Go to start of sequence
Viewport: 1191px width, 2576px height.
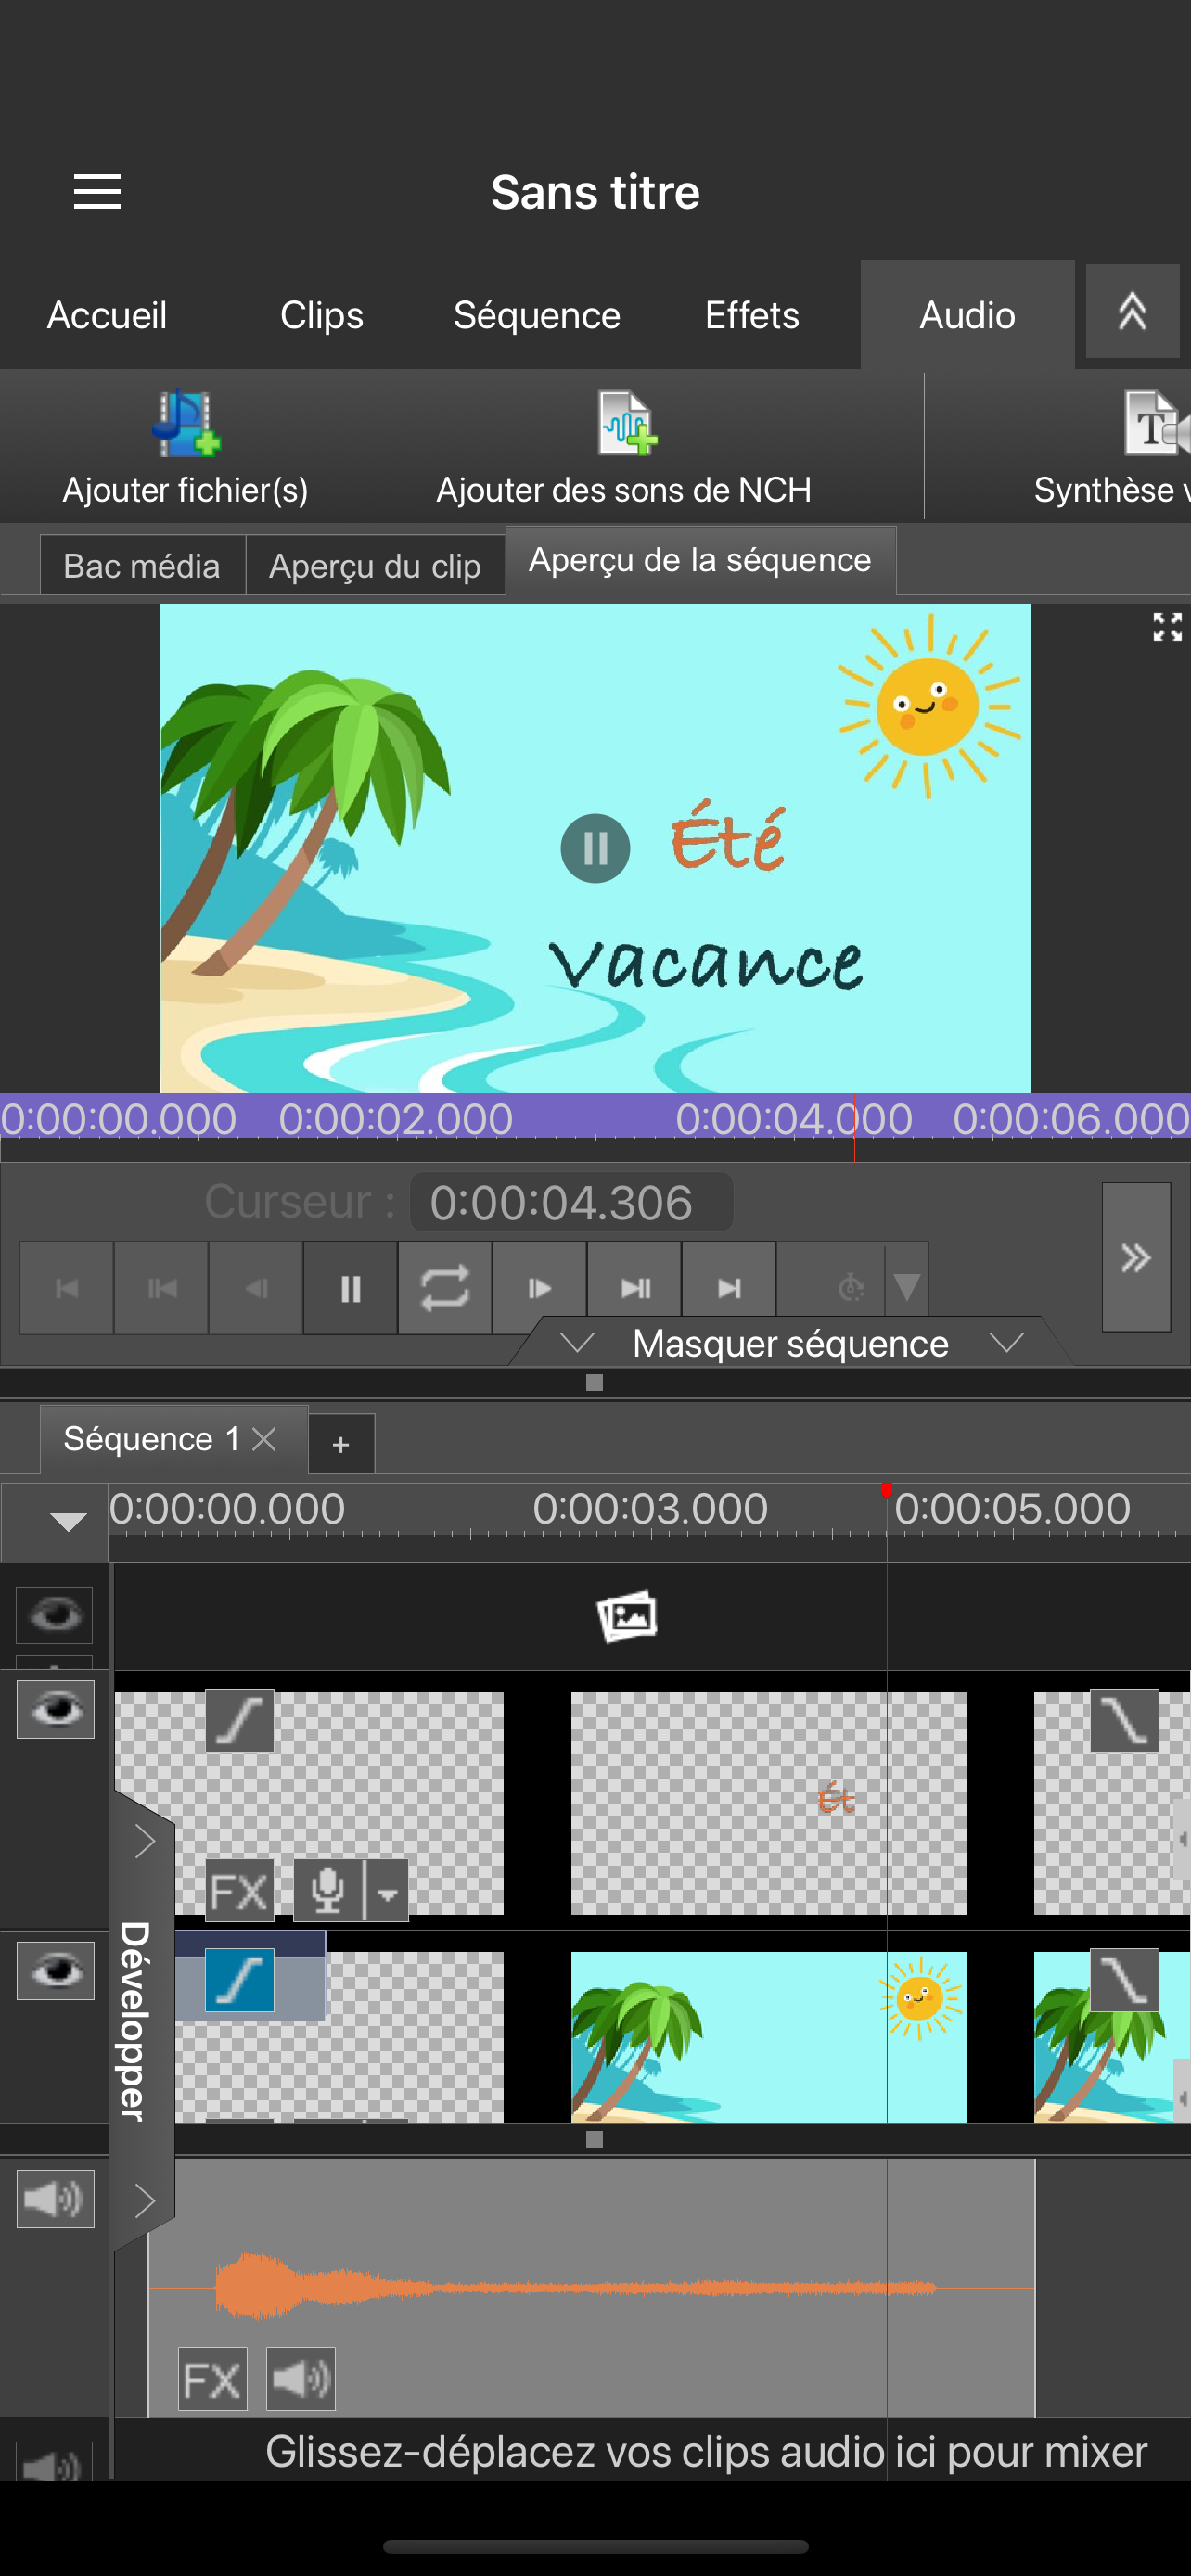tap(66, 1288)
